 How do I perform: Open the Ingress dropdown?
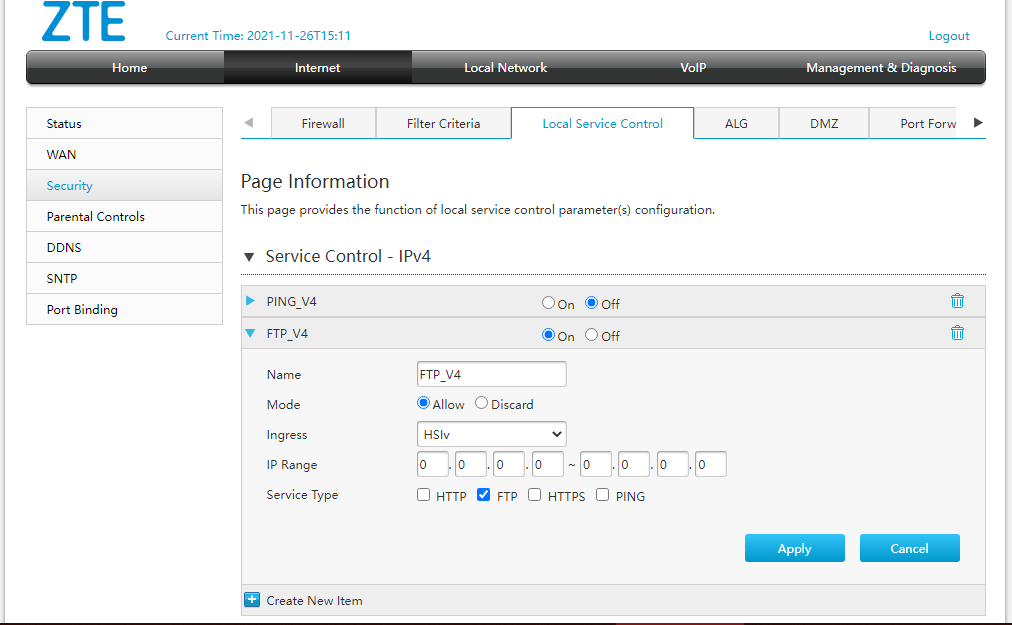click(491, 434)
